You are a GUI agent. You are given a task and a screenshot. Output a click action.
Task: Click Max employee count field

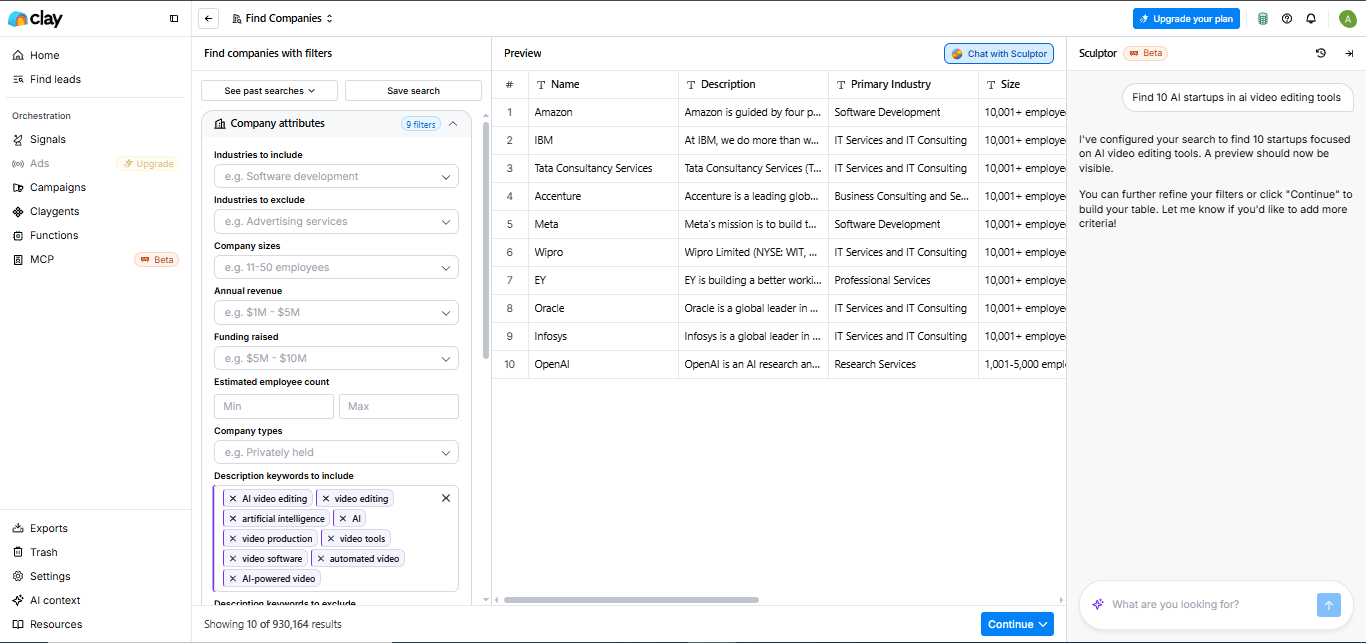tap(399, 406)
